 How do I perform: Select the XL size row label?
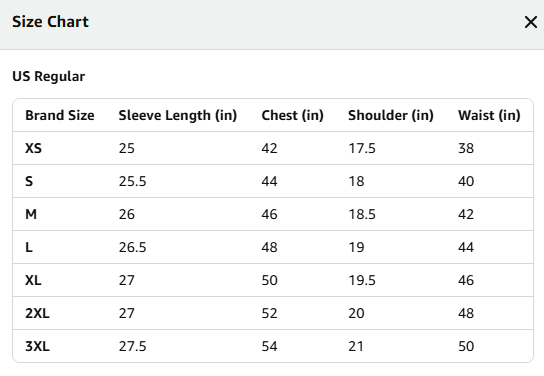(x=33, y=280)
